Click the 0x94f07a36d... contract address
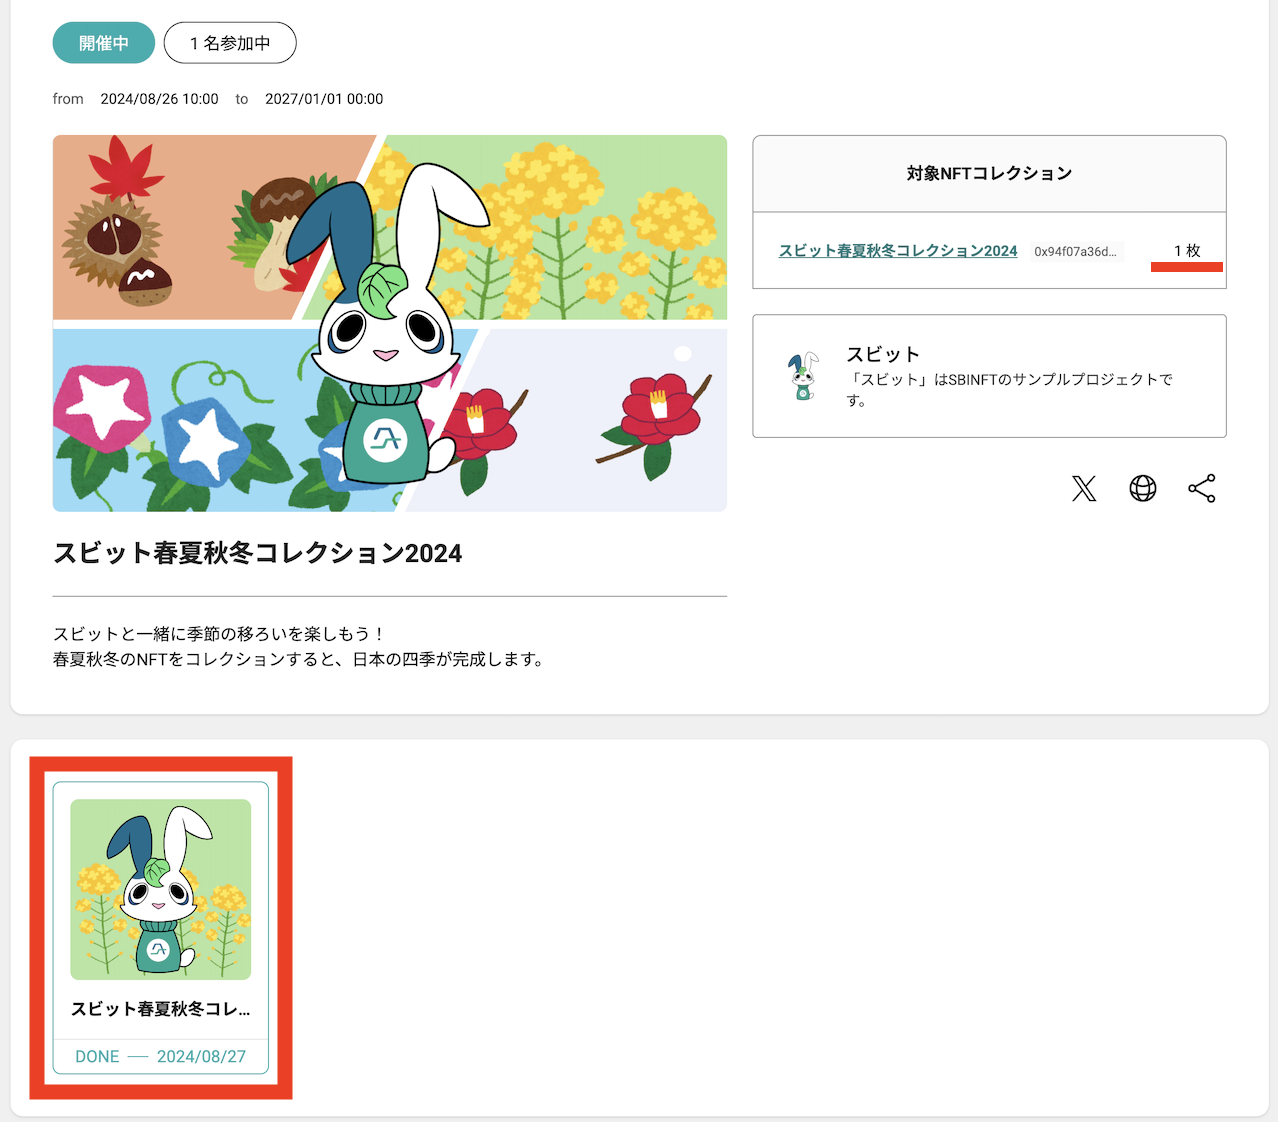Viewport: 1278px width, 1122px height. pos(1076,252)
